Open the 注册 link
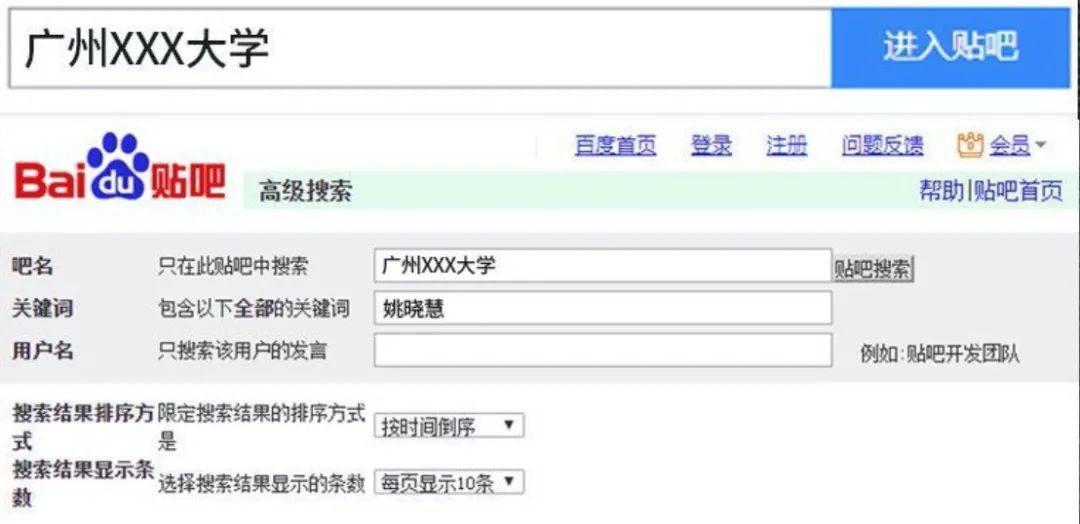The height and width of the screenshot is (524, 1080). (x=787, y=145)
